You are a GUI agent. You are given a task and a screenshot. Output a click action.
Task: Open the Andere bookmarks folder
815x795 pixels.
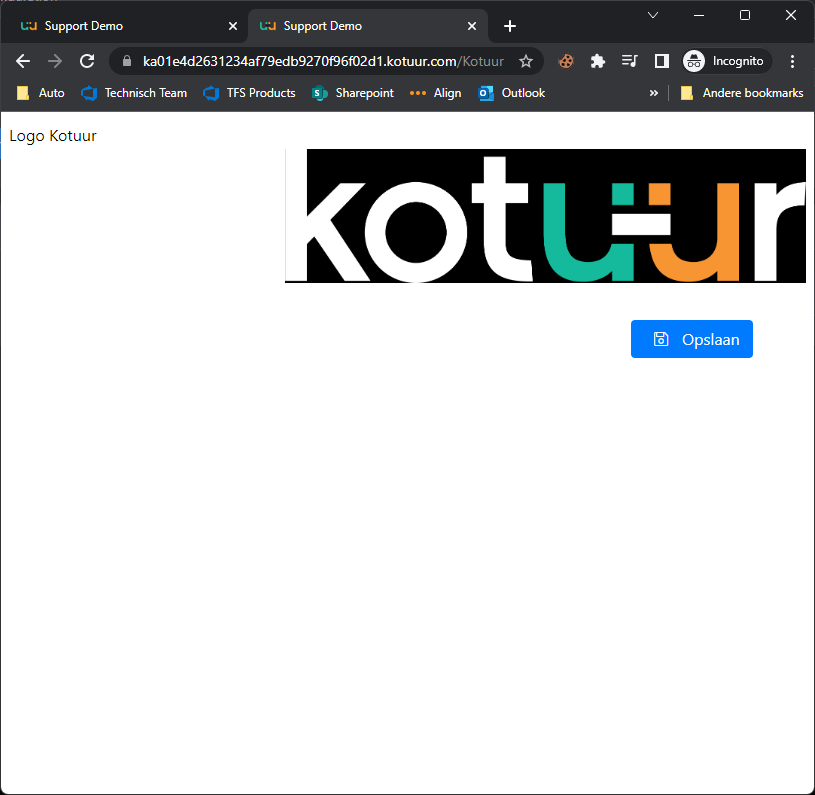pos(742,93)
